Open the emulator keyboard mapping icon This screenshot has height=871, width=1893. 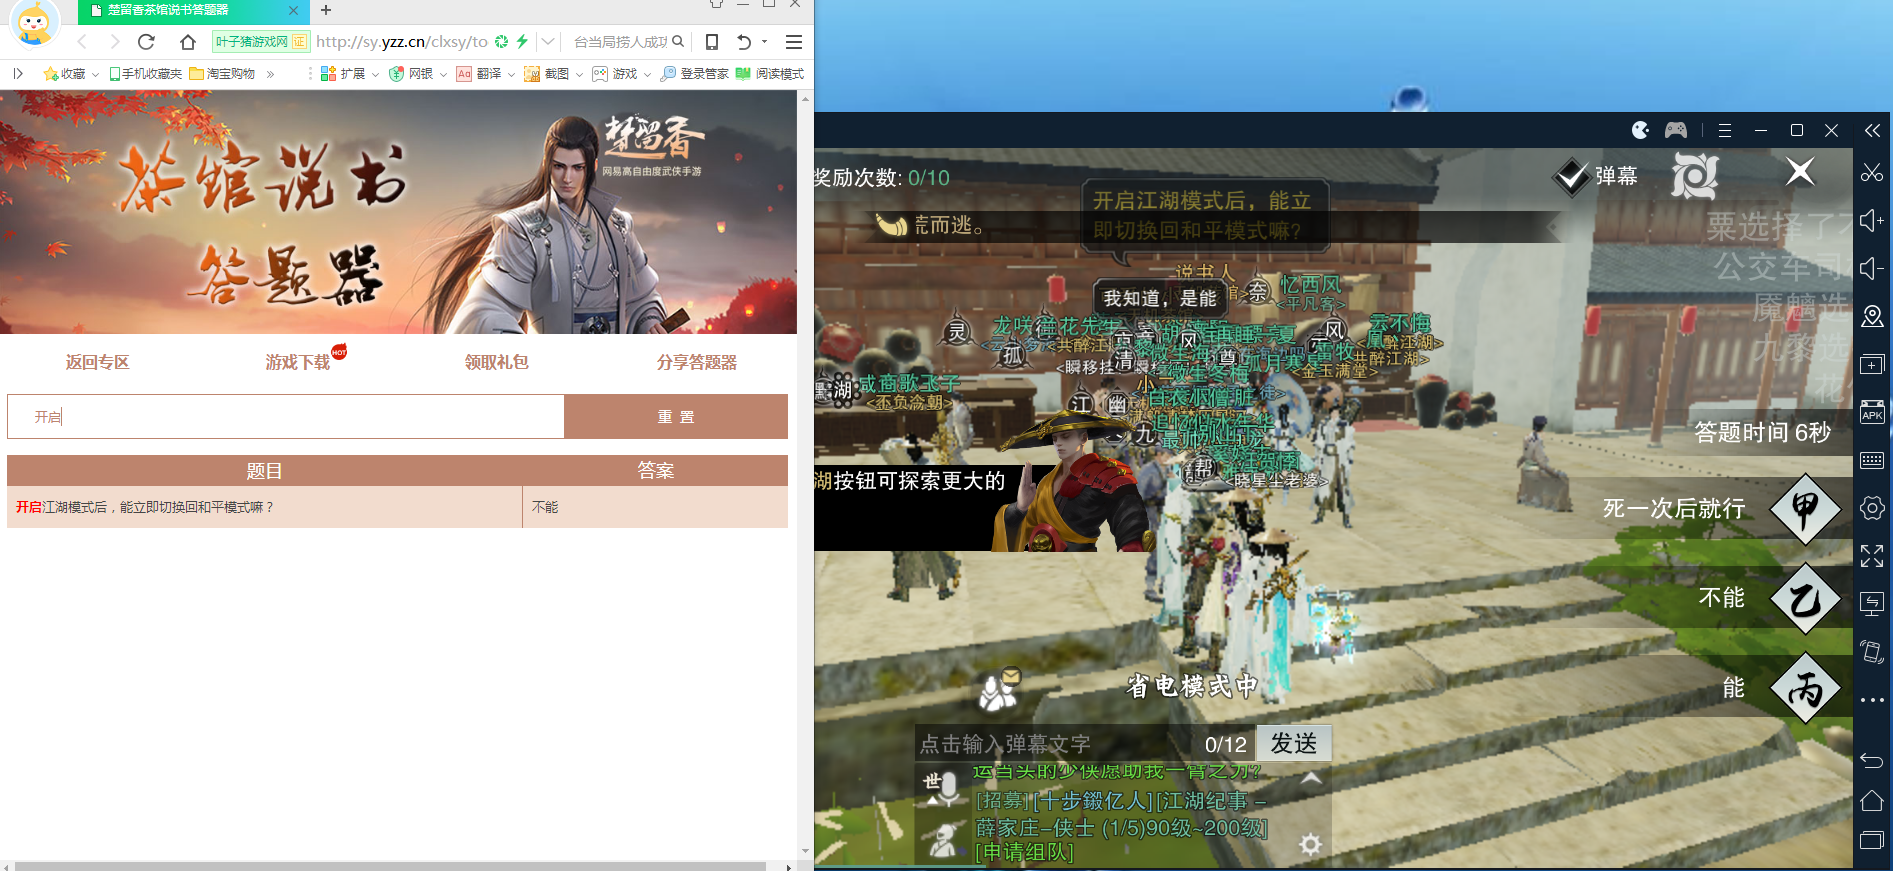tap(1872, 460)
